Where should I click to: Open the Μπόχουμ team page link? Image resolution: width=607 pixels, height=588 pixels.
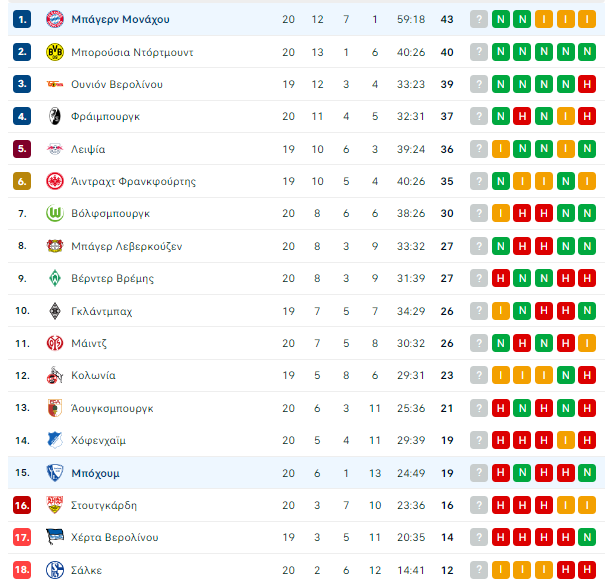point(95,473)
